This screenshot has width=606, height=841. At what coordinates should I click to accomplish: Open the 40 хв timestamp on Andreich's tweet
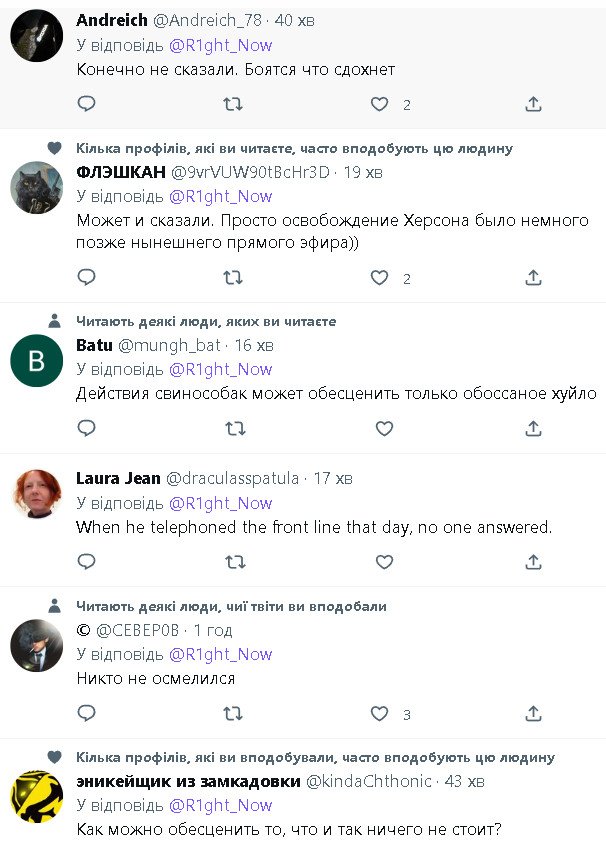pyautogui.click(x=297, y=20)
